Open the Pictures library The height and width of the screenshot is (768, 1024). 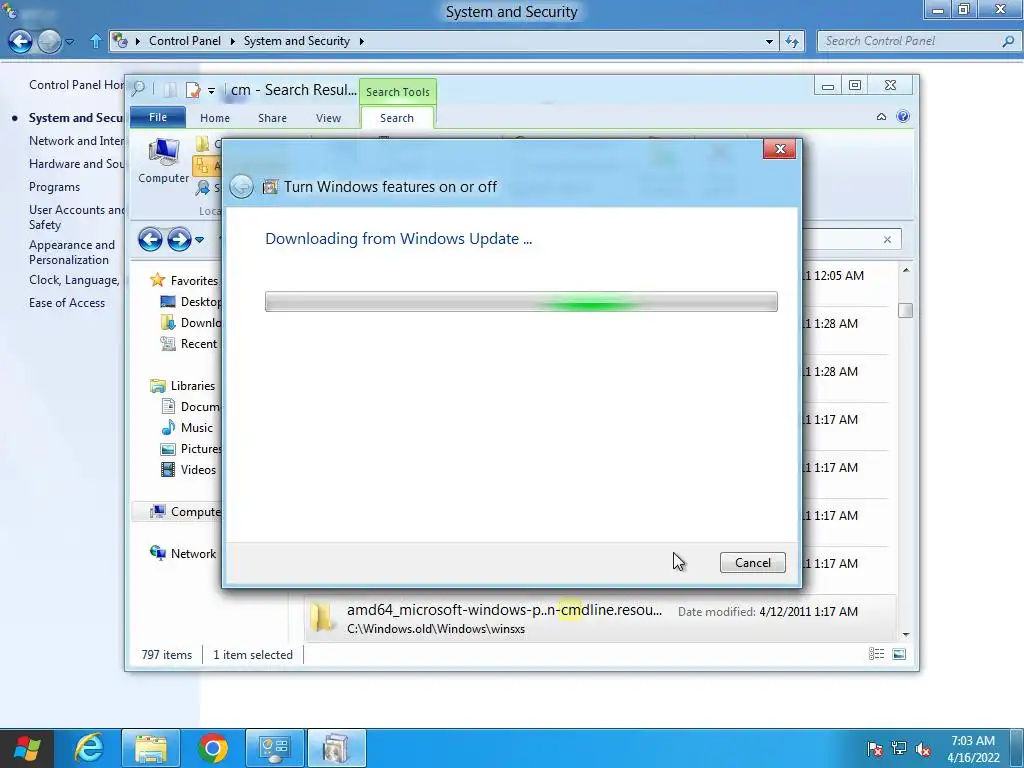click(191, 449)
